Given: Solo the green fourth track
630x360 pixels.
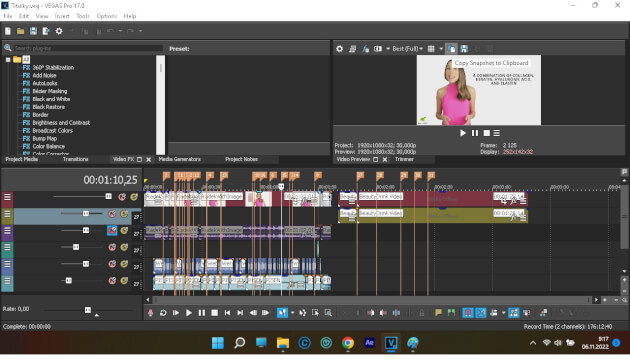Looking at the screenshot, I should (124, 247).
